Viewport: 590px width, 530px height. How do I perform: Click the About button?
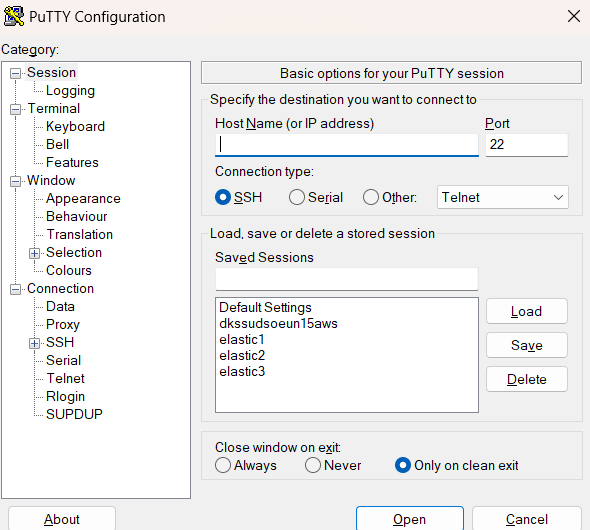click(x=62, y=519)
